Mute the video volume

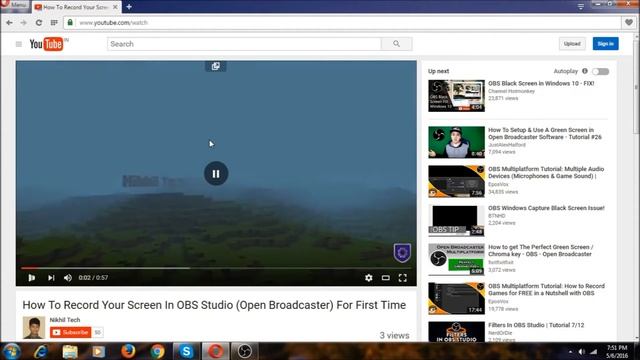(68, 278)
